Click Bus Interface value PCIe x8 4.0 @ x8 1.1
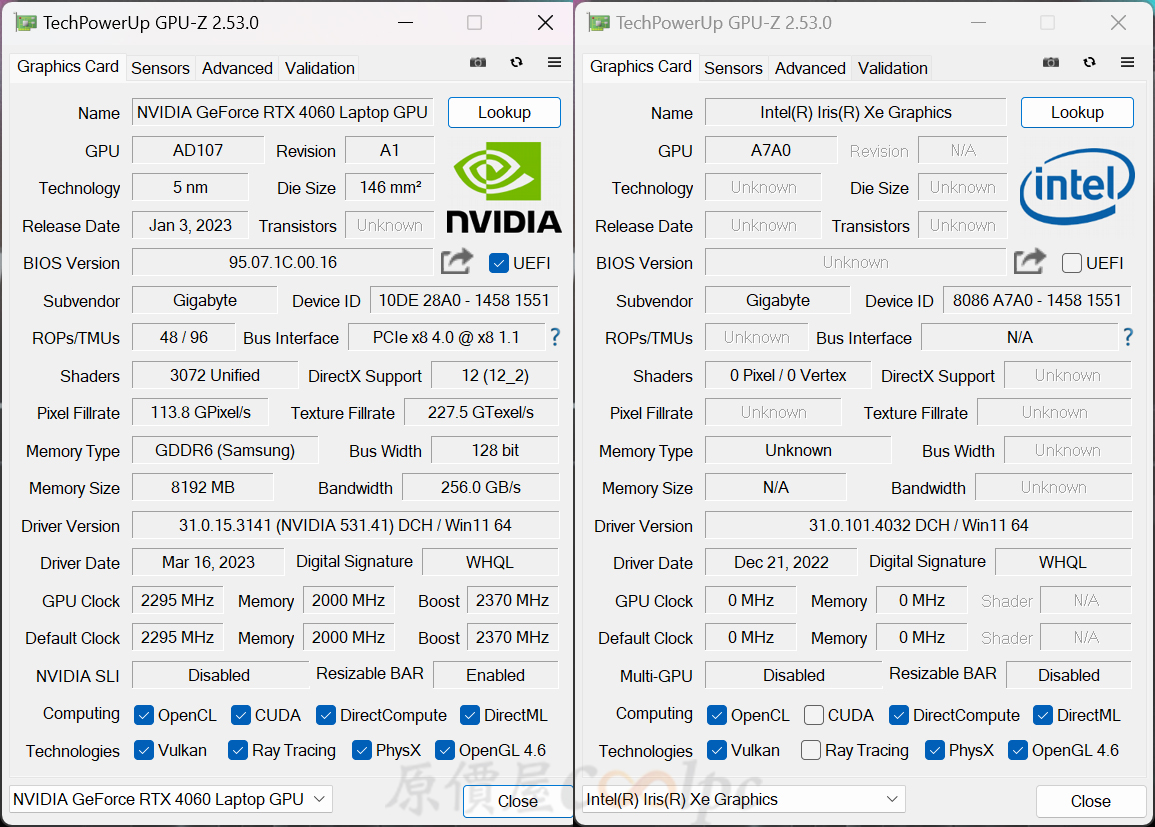 (446, 337)
